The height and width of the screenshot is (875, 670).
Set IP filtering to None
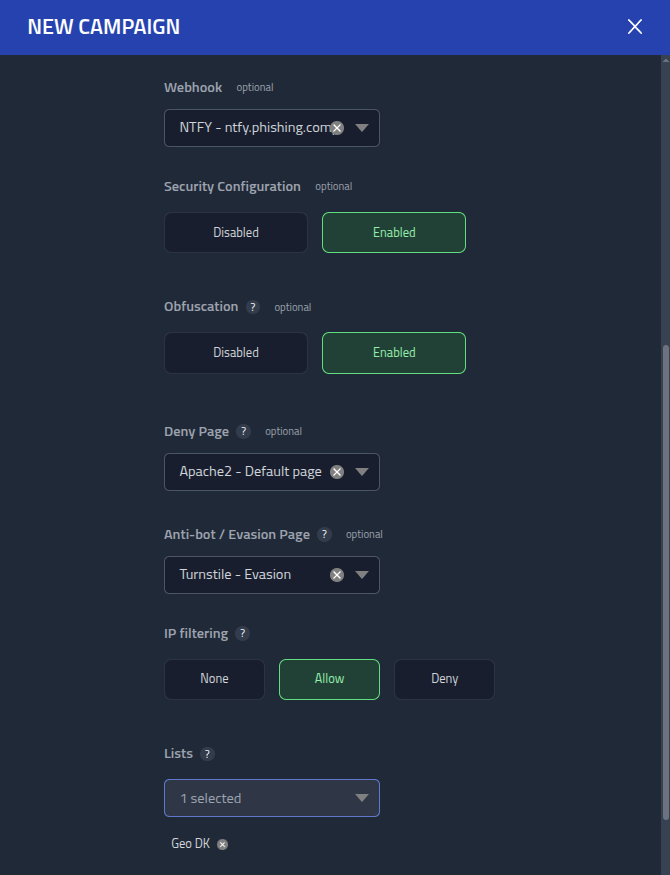[214, 679]
